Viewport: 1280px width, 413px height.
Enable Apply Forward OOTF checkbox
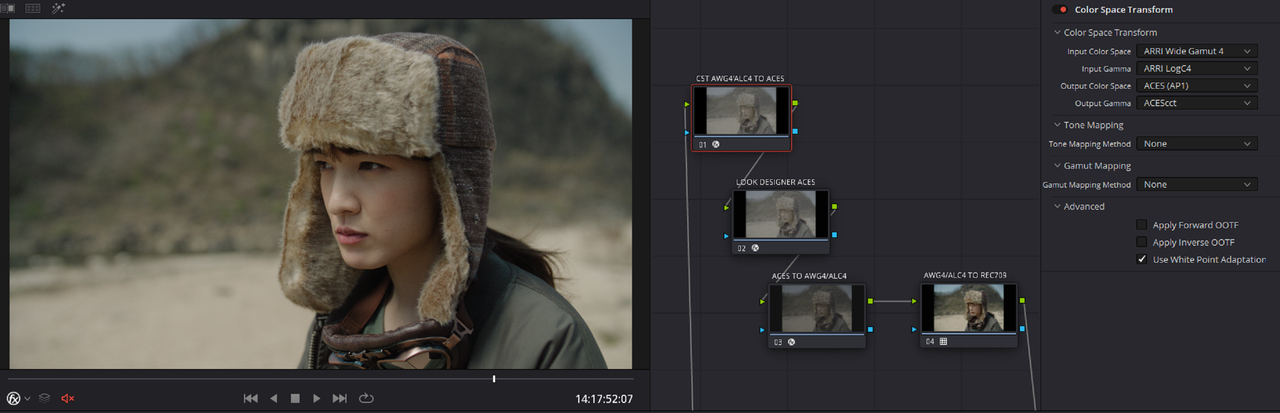coord(1142,225)
